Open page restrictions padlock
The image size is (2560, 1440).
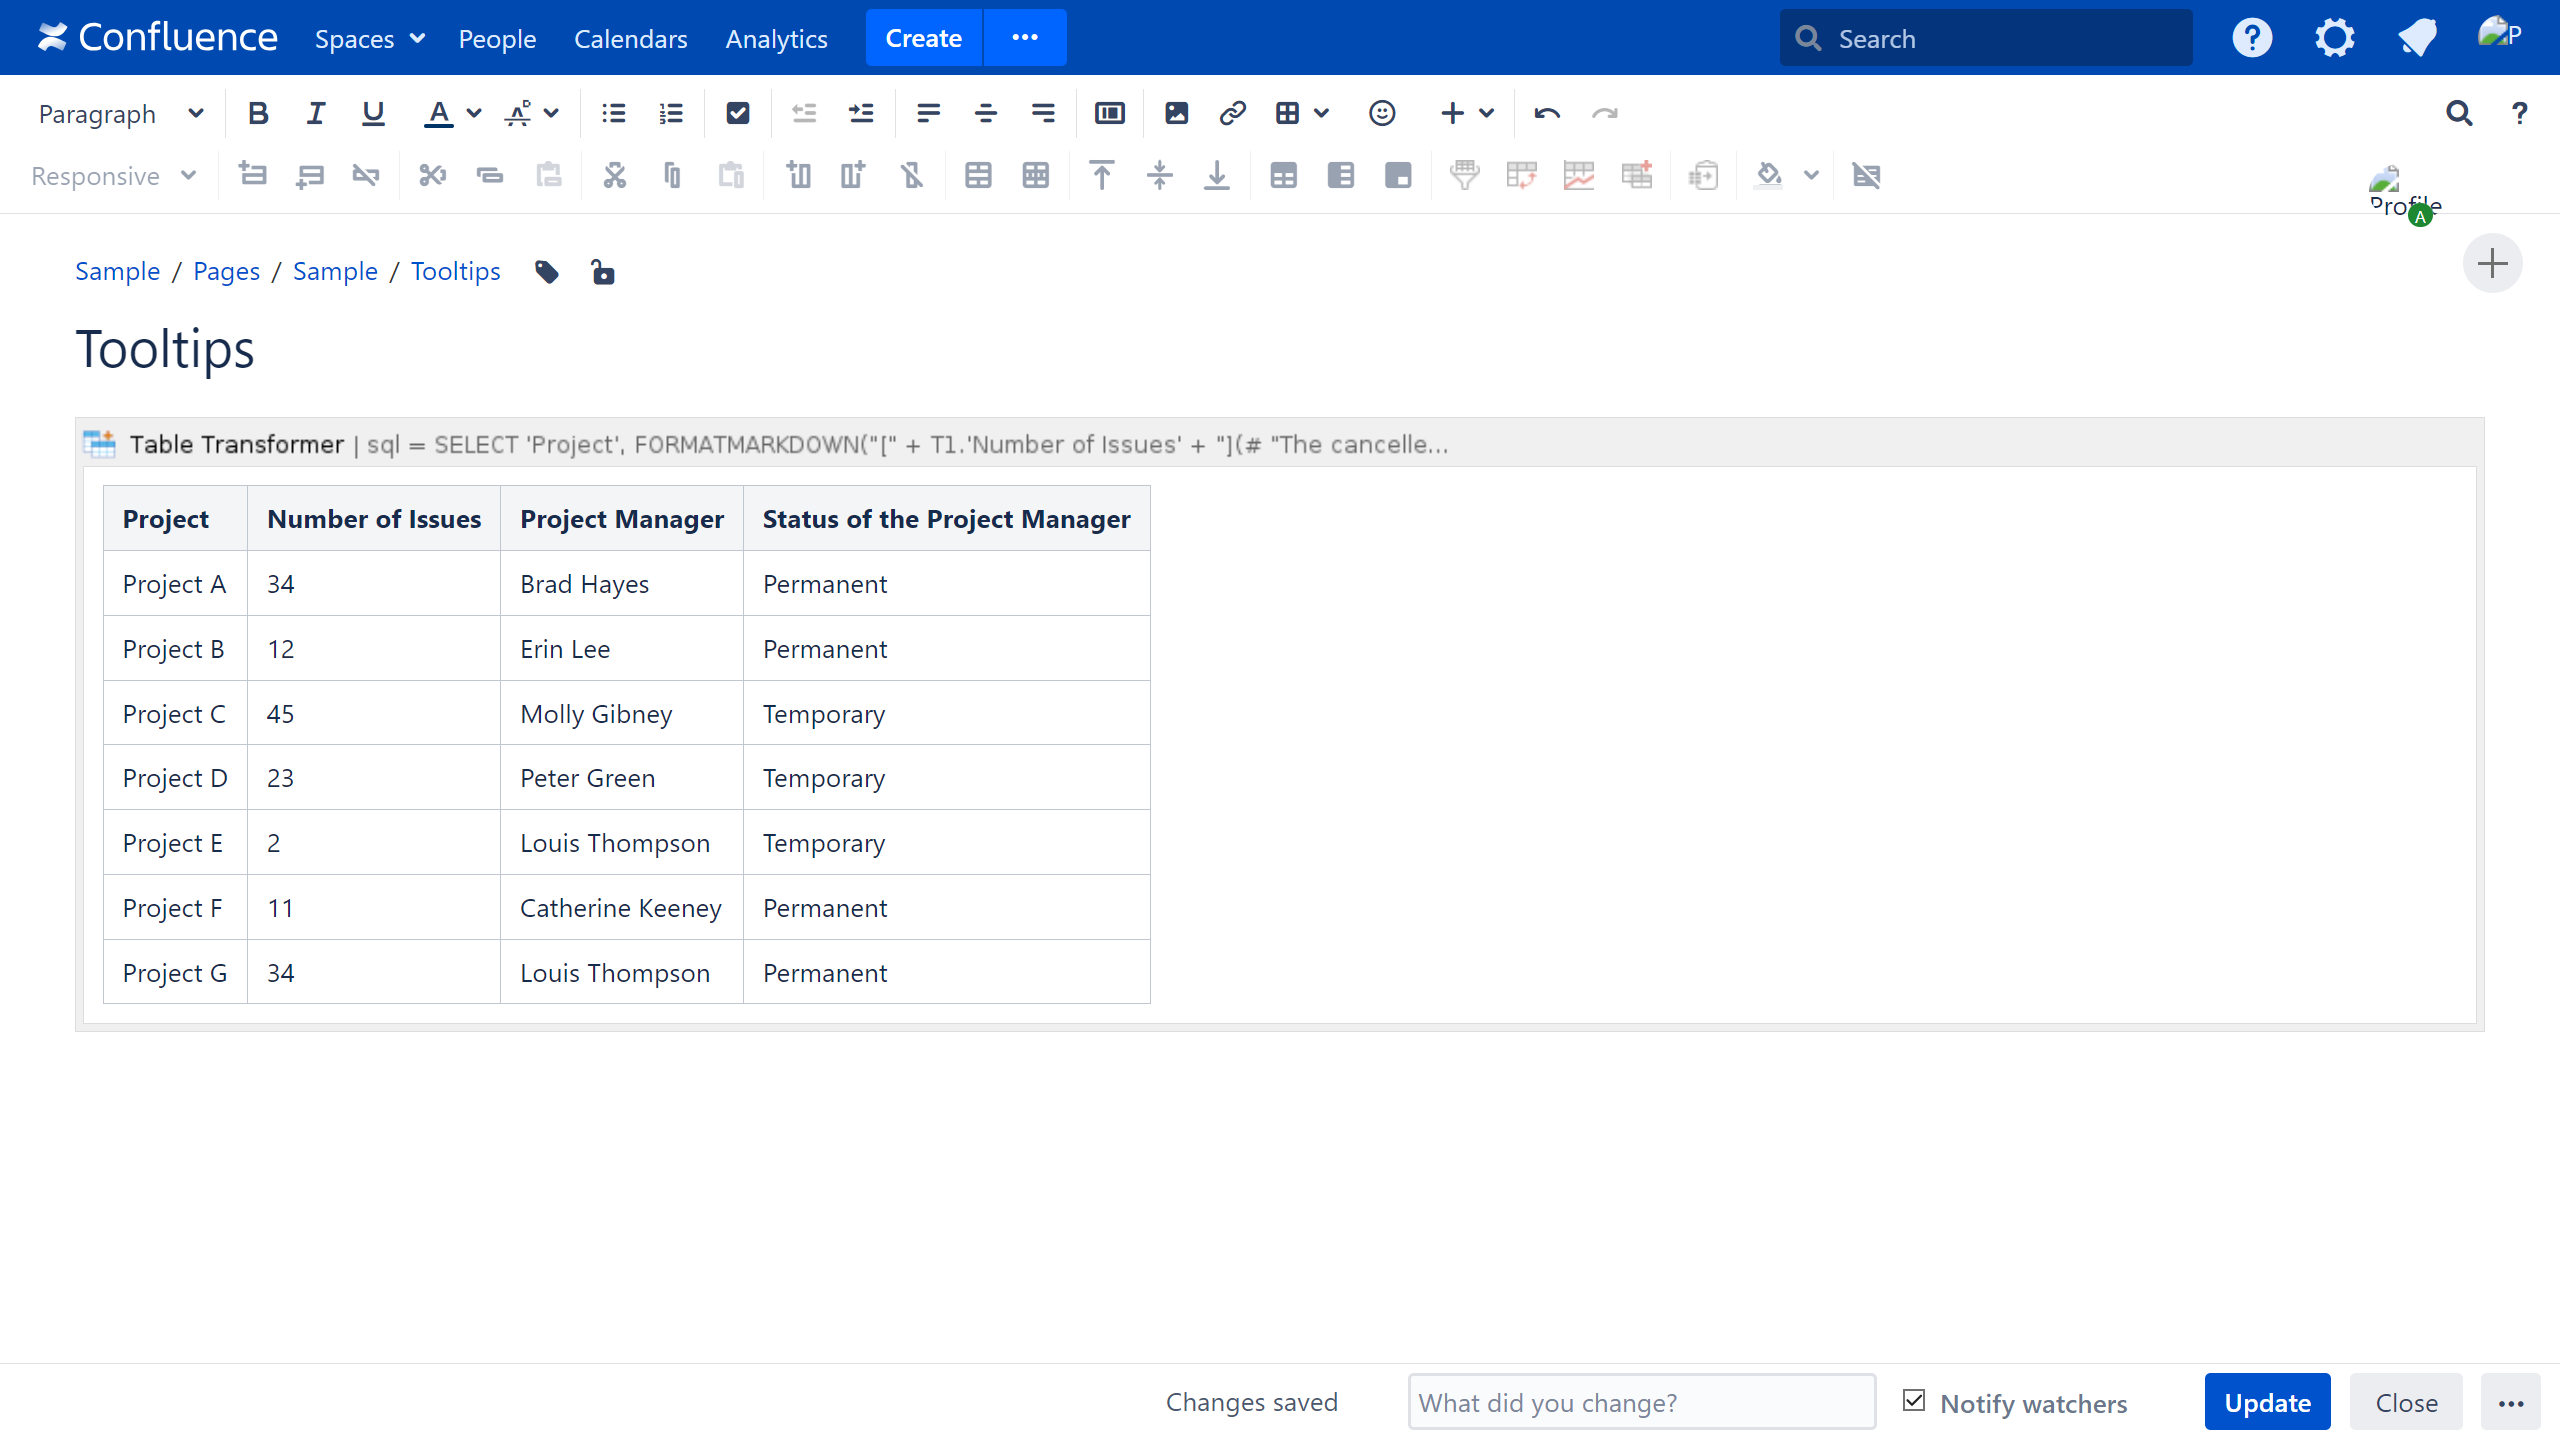click(x=602, y=272)
